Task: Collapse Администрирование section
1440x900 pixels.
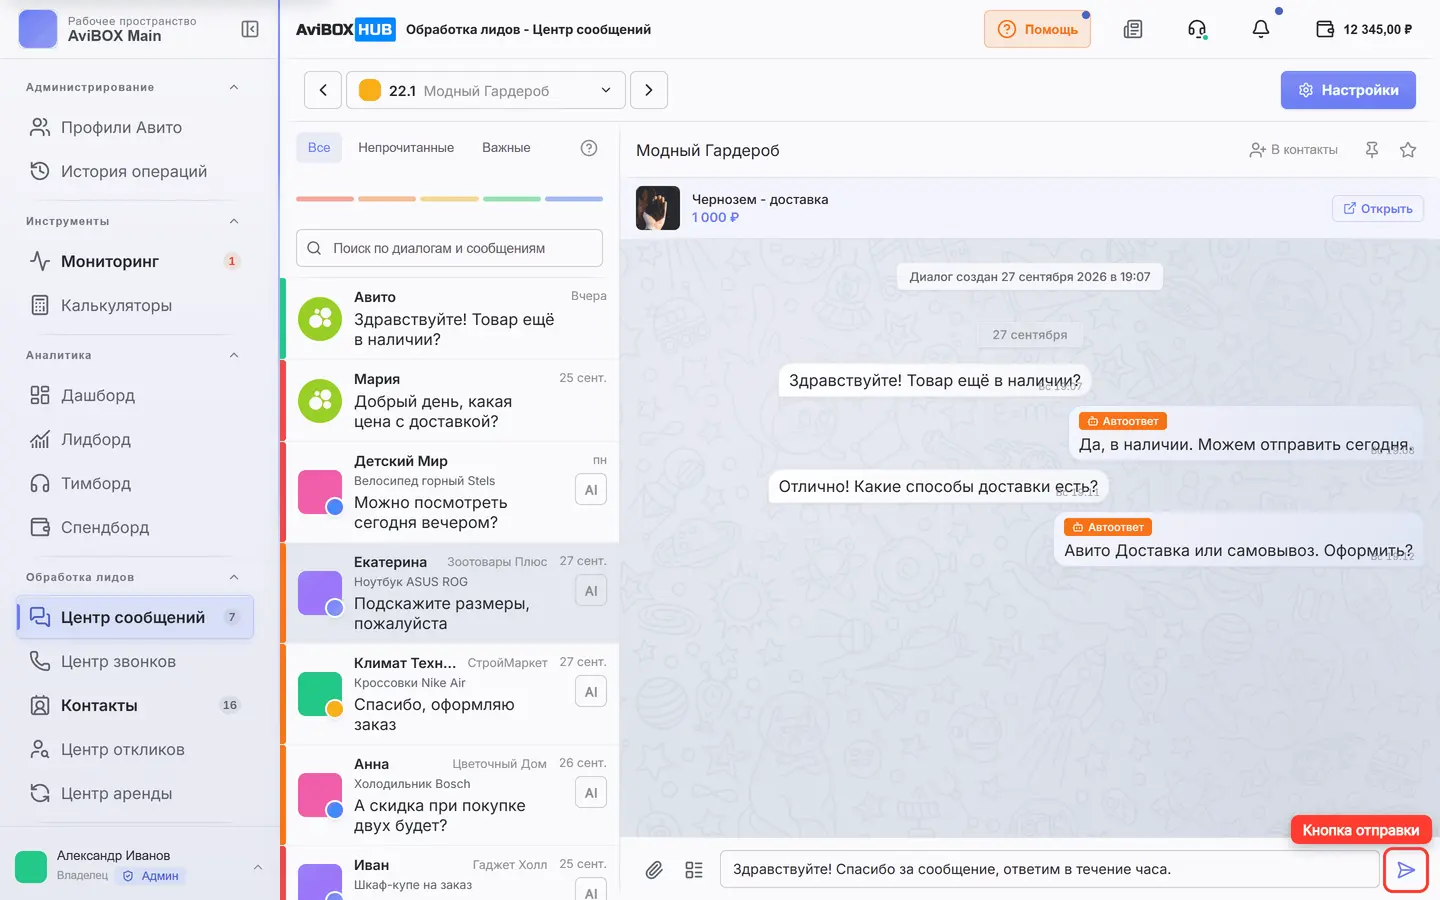Action: pos(234,87)
